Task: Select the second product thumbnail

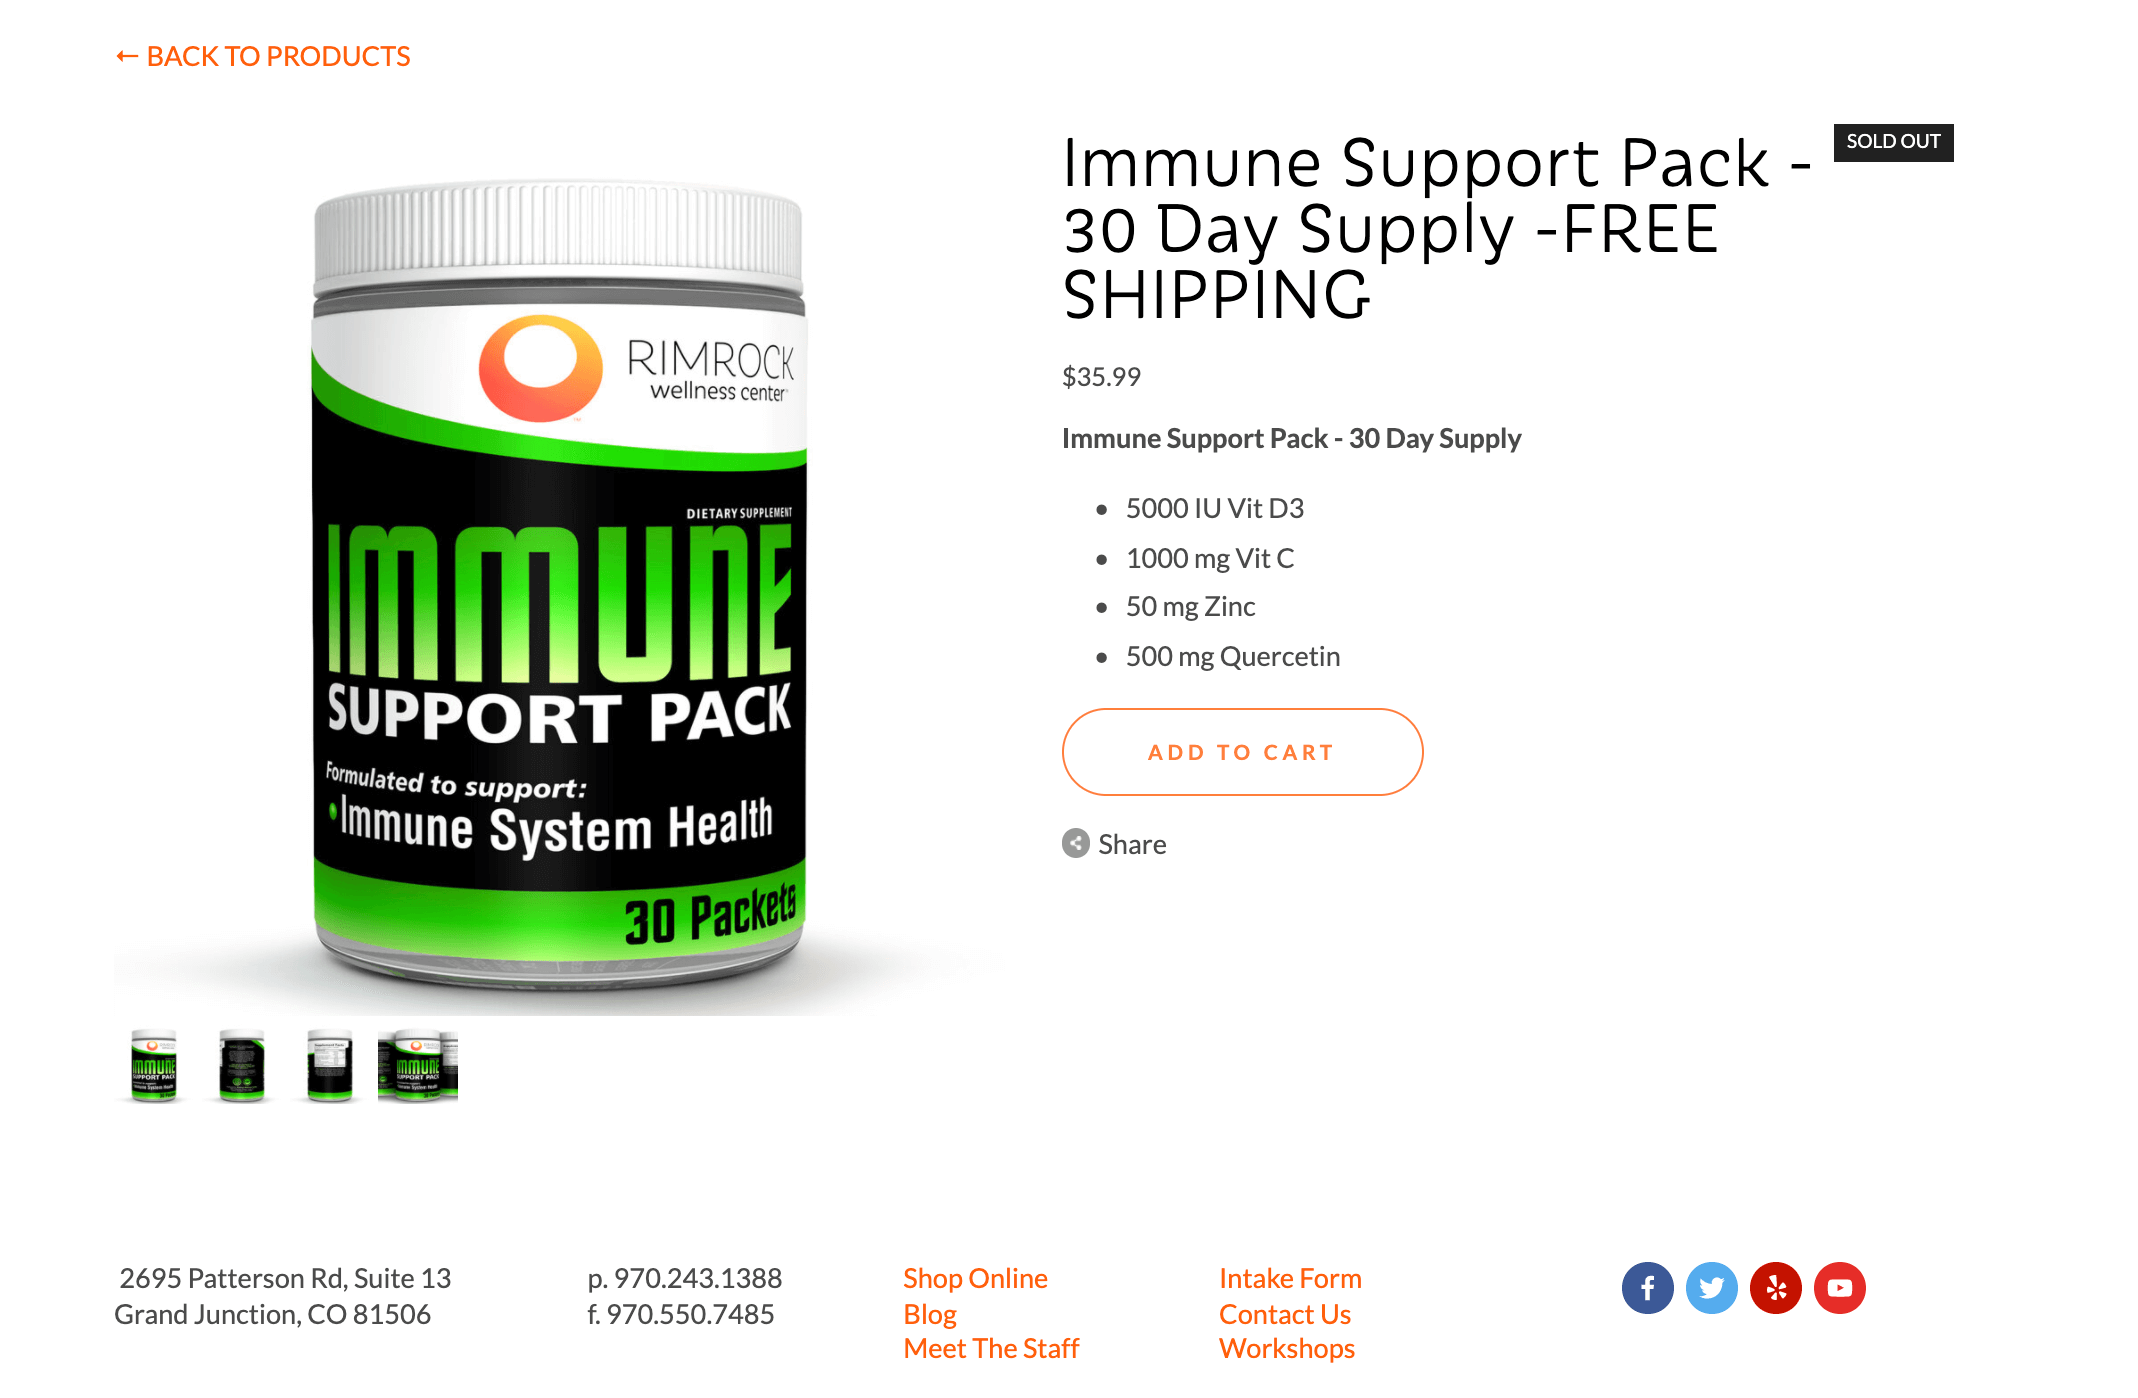Action: 242,1066
